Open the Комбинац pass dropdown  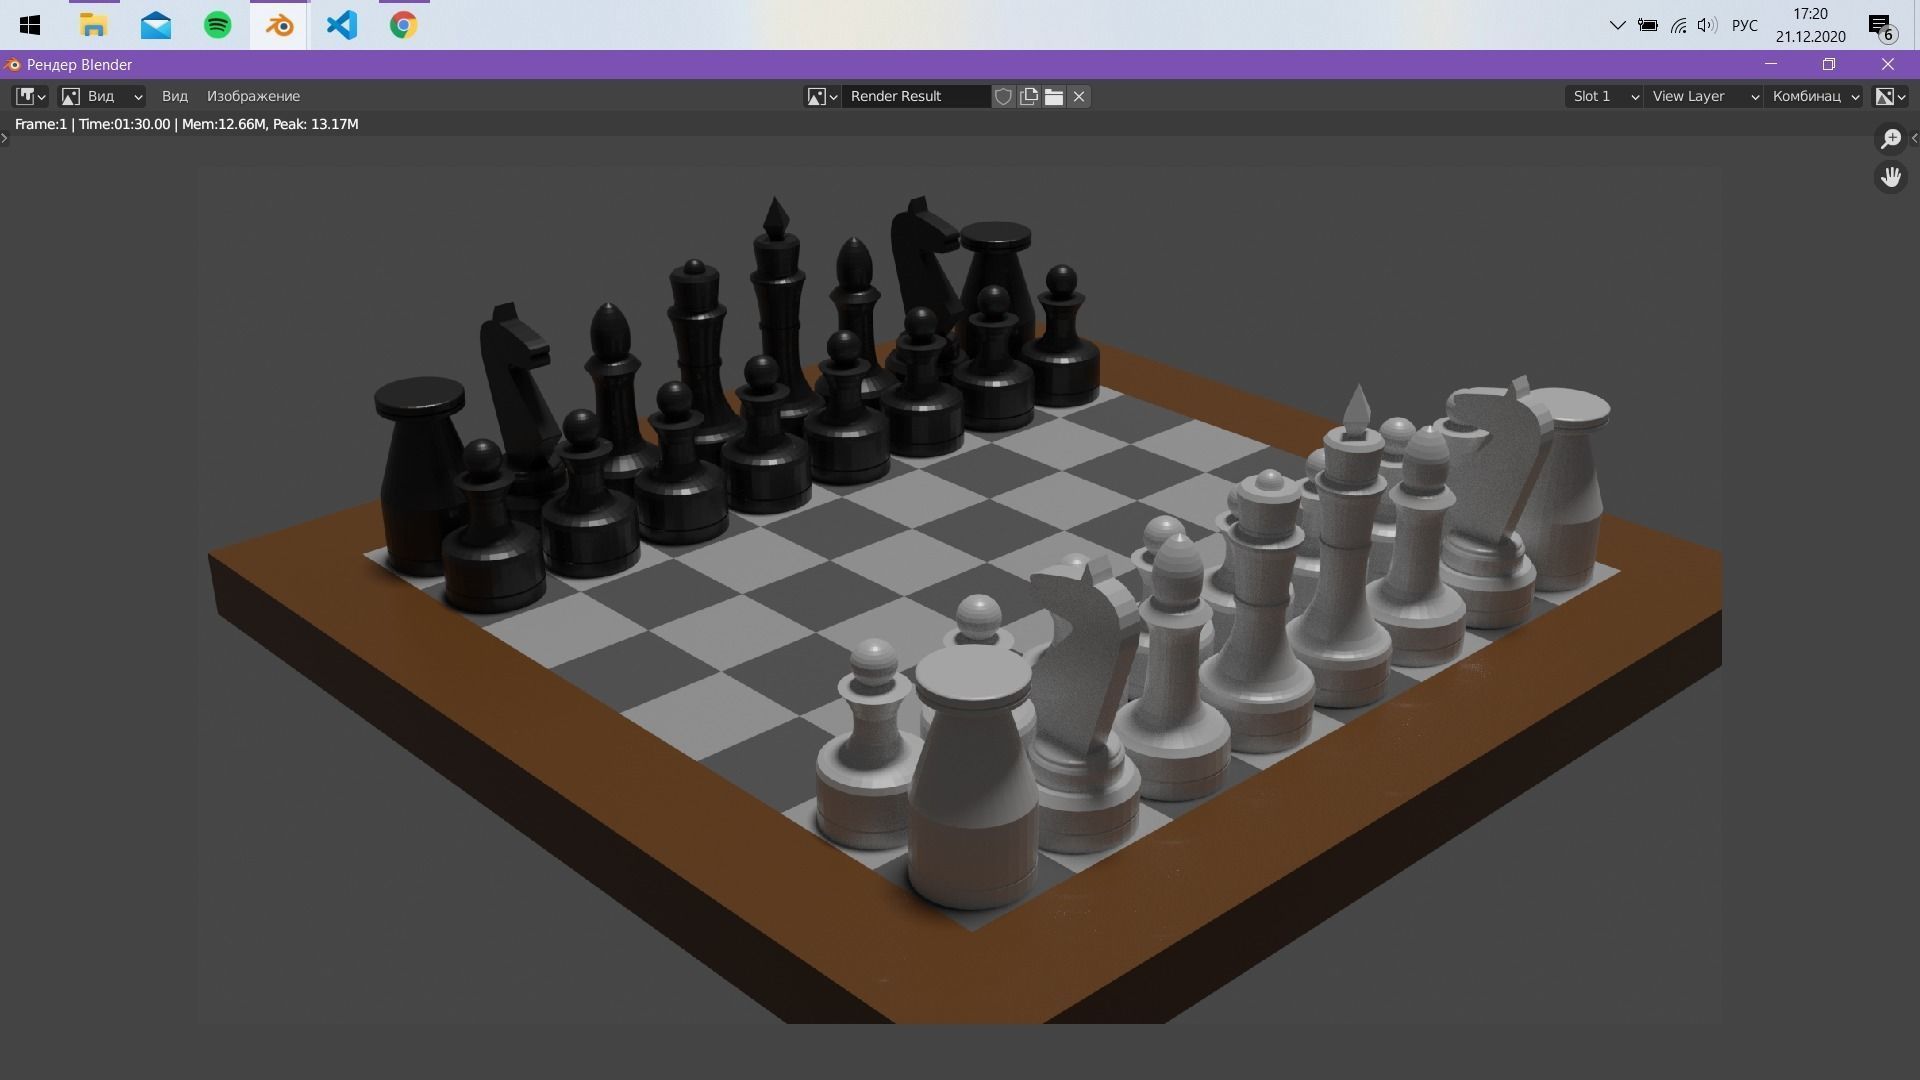pos(1814,96)
